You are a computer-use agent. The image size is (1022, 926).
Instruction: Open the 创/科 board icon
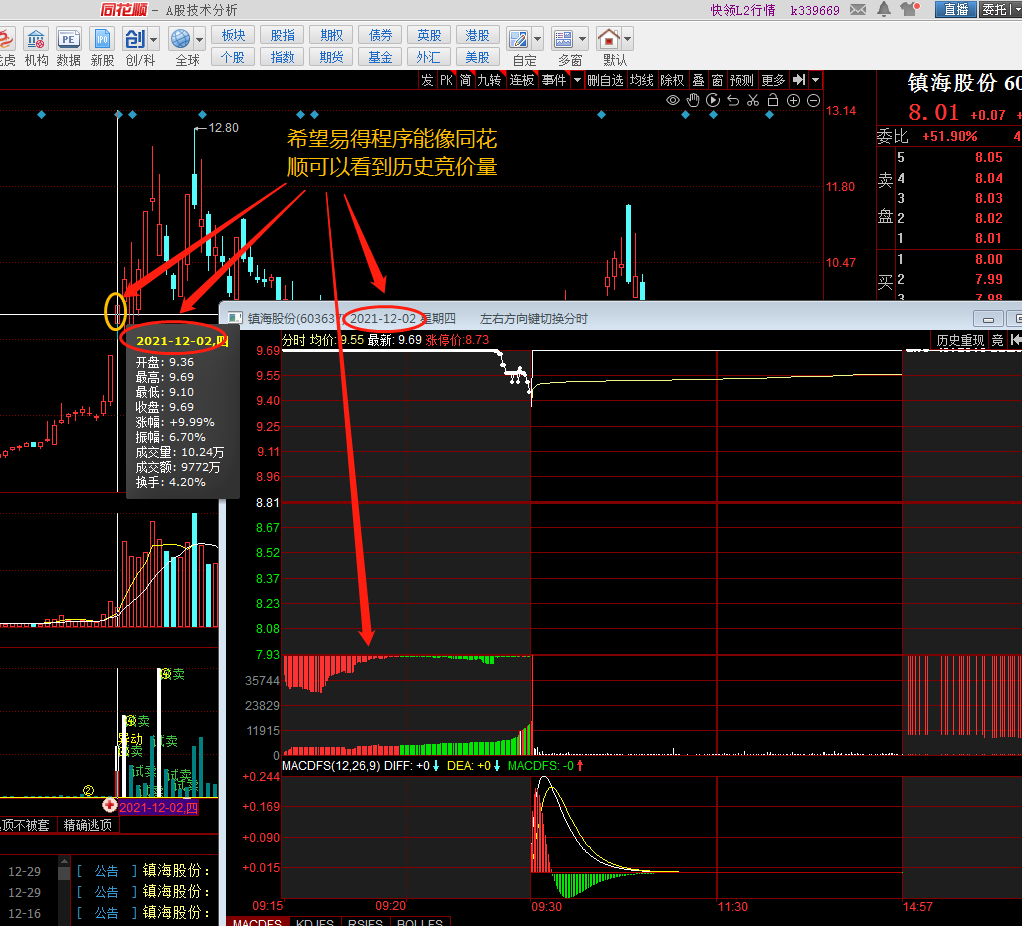click(135, 40)
